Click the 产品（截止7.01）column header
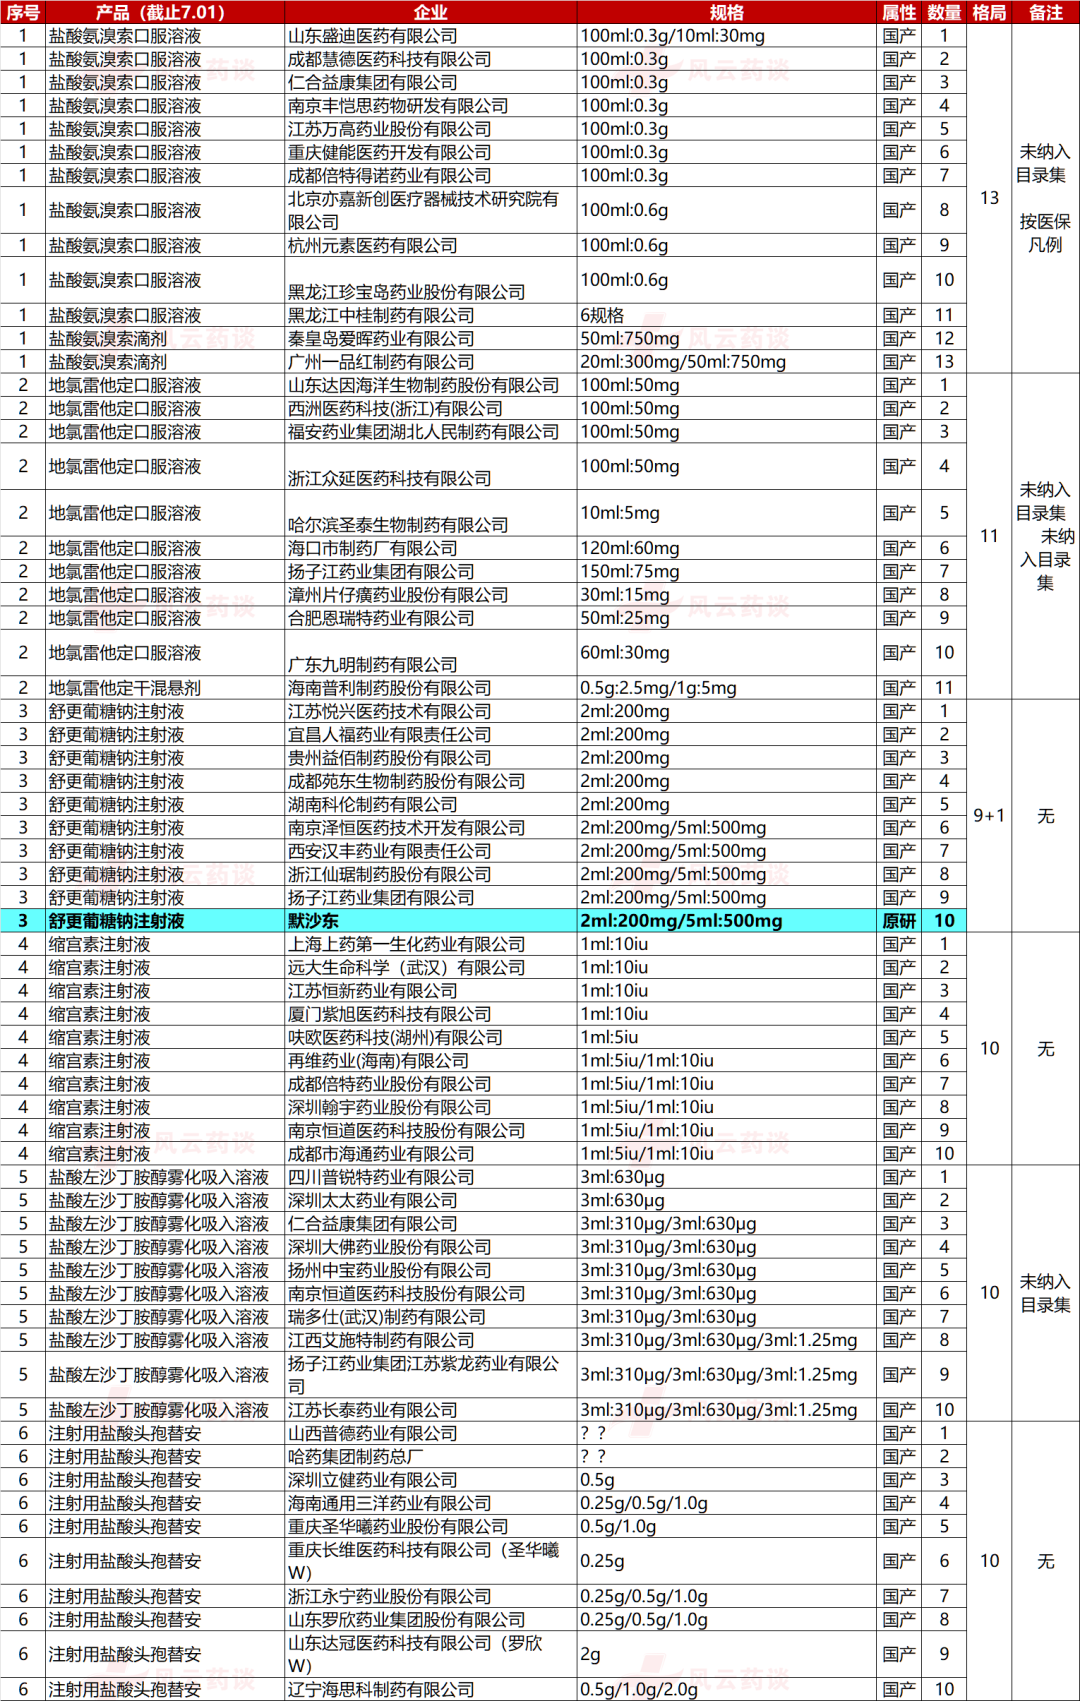The height and width of the screenshot is (1701, 1080). (165, 12)
